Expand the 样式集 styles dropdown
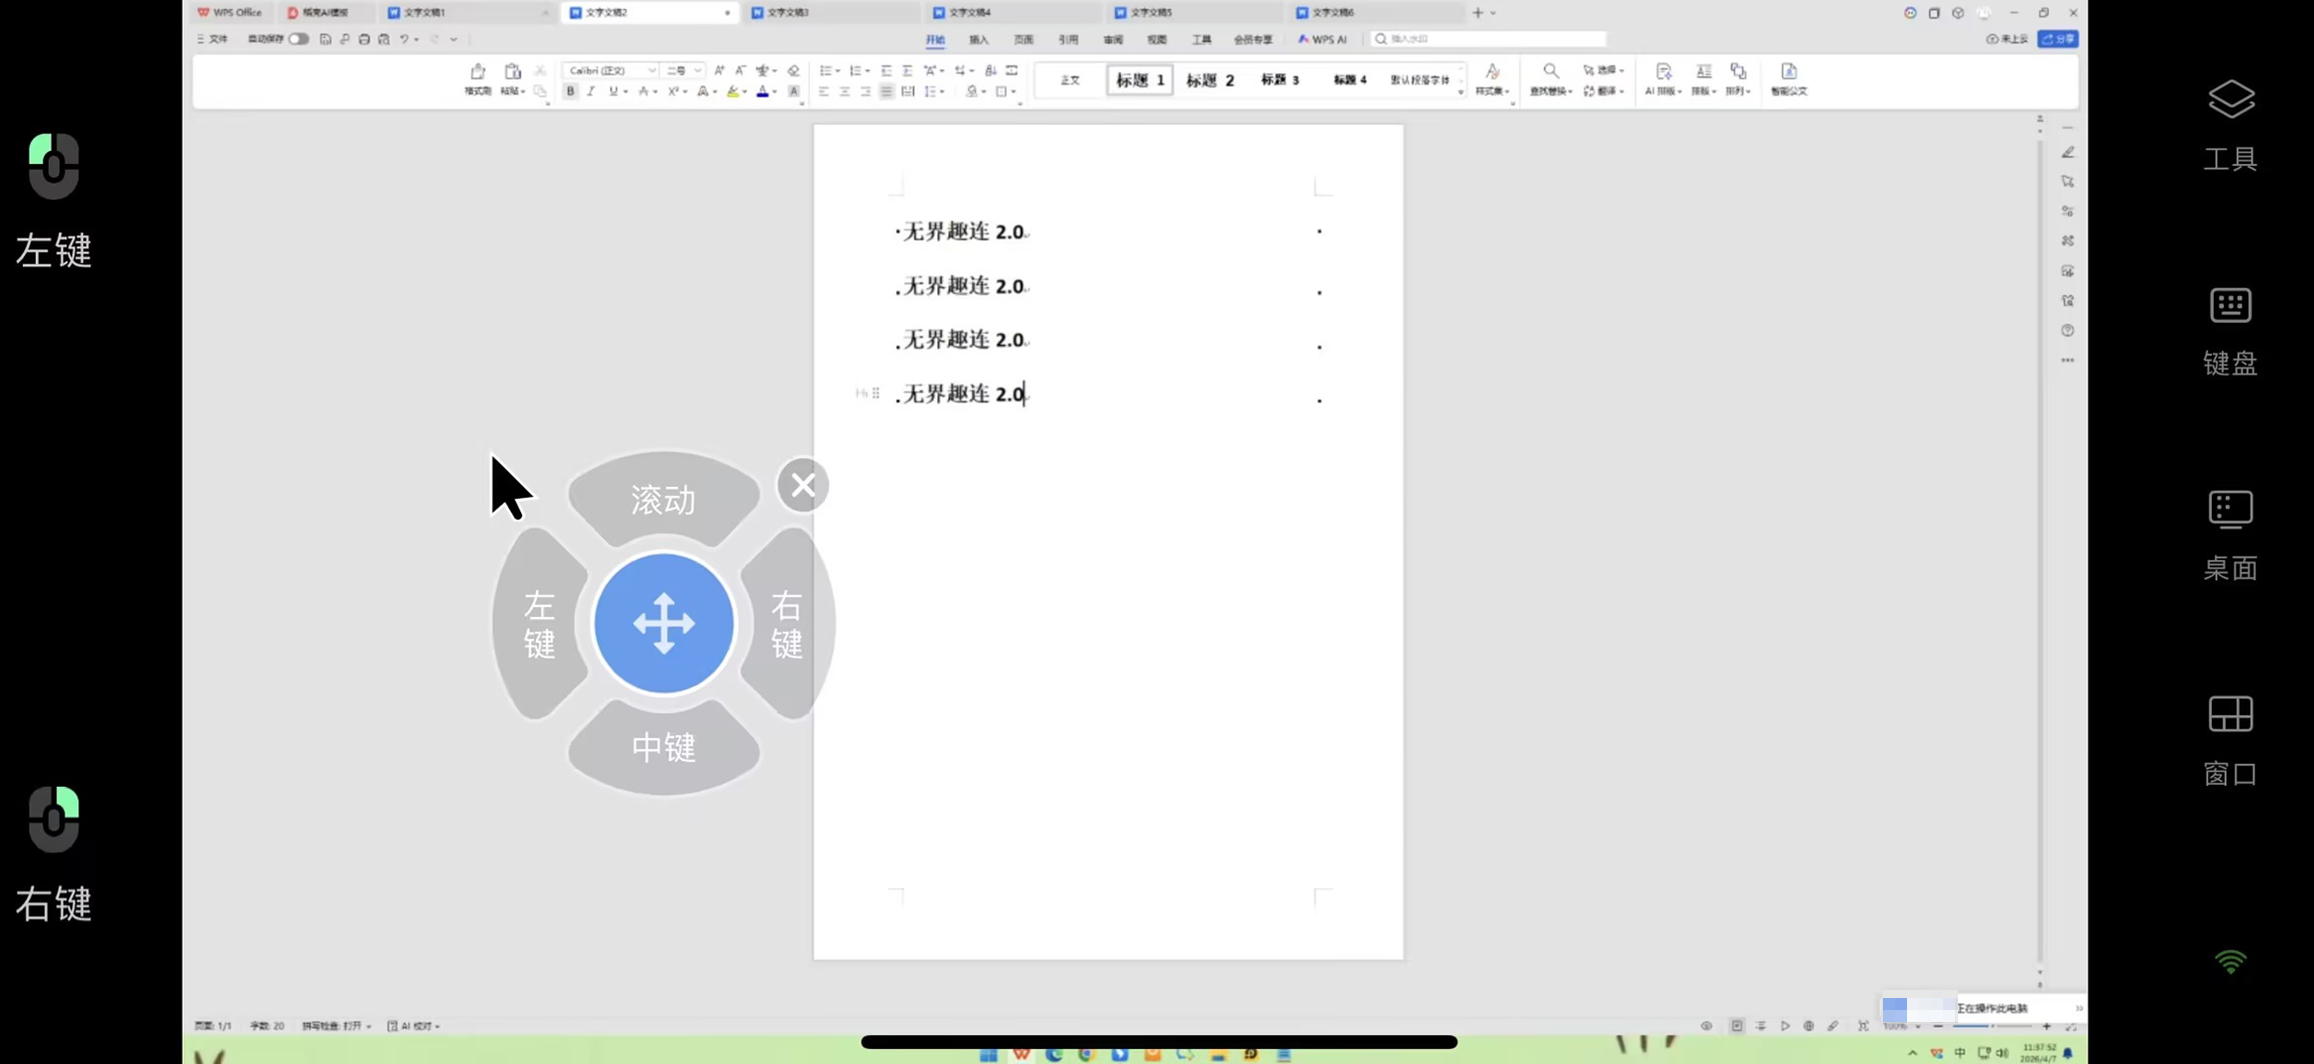This screenshot has height=1064, width=2314. pos(1492,80)
